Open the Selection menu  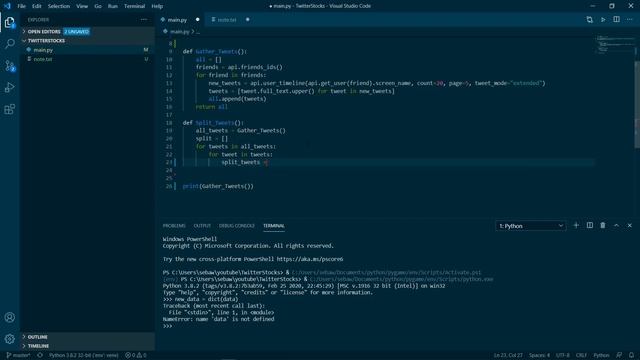tap(59, 6)
